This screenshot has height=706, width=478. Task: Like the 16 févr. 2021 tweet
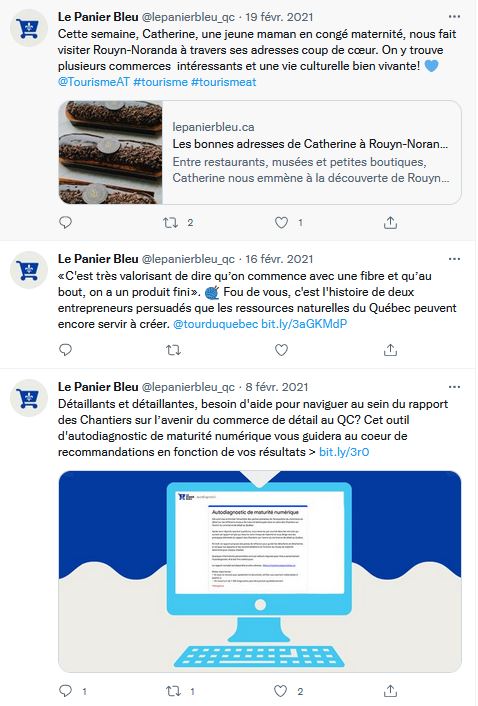[x=281, y=350]
